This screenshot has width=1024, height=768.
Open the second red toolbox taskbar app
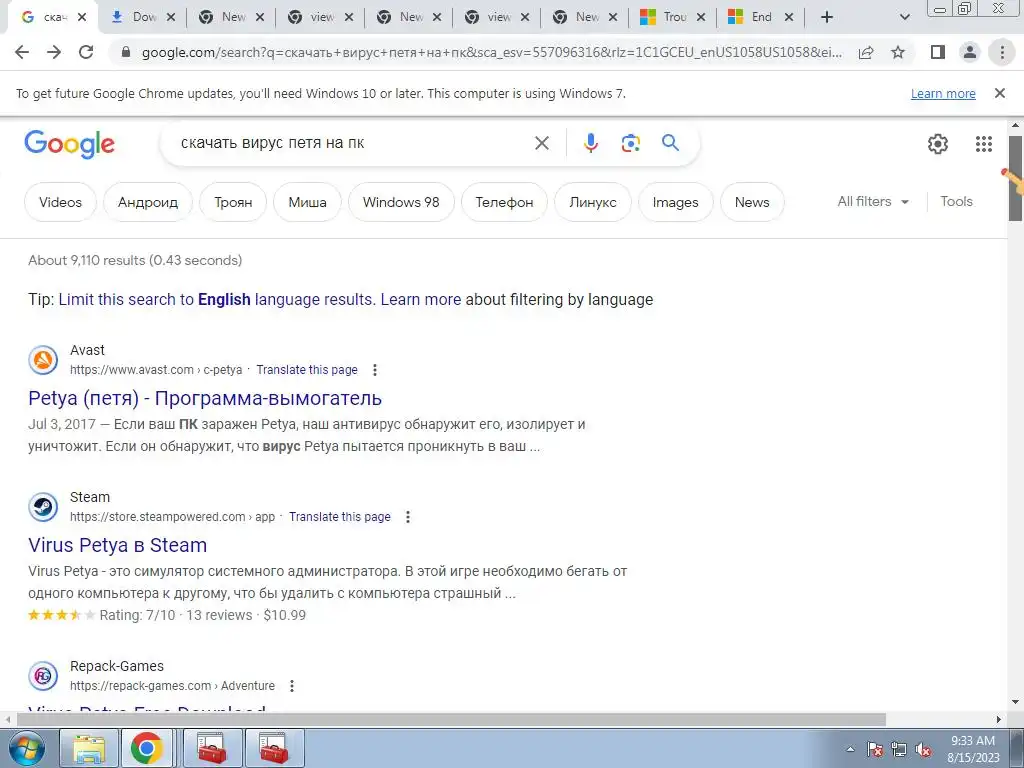tap(274, 748)
